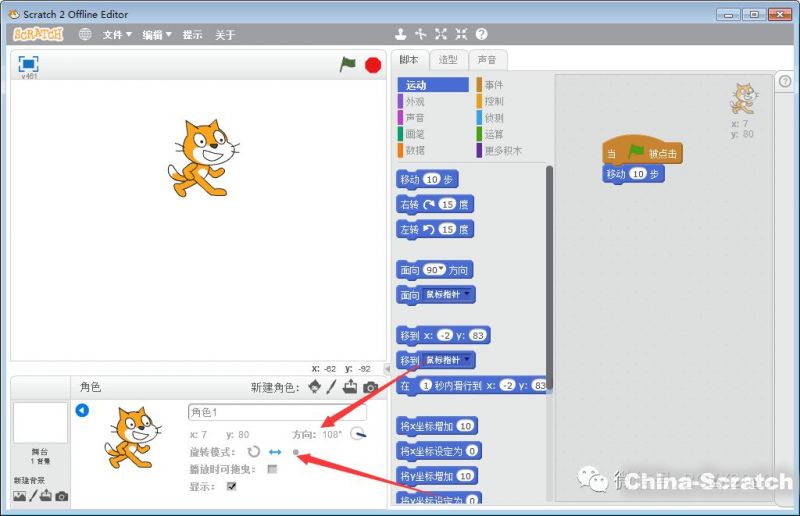Select left-right flip rotation mode
Viewport: 800px width, 516px height.
(275, 452)
